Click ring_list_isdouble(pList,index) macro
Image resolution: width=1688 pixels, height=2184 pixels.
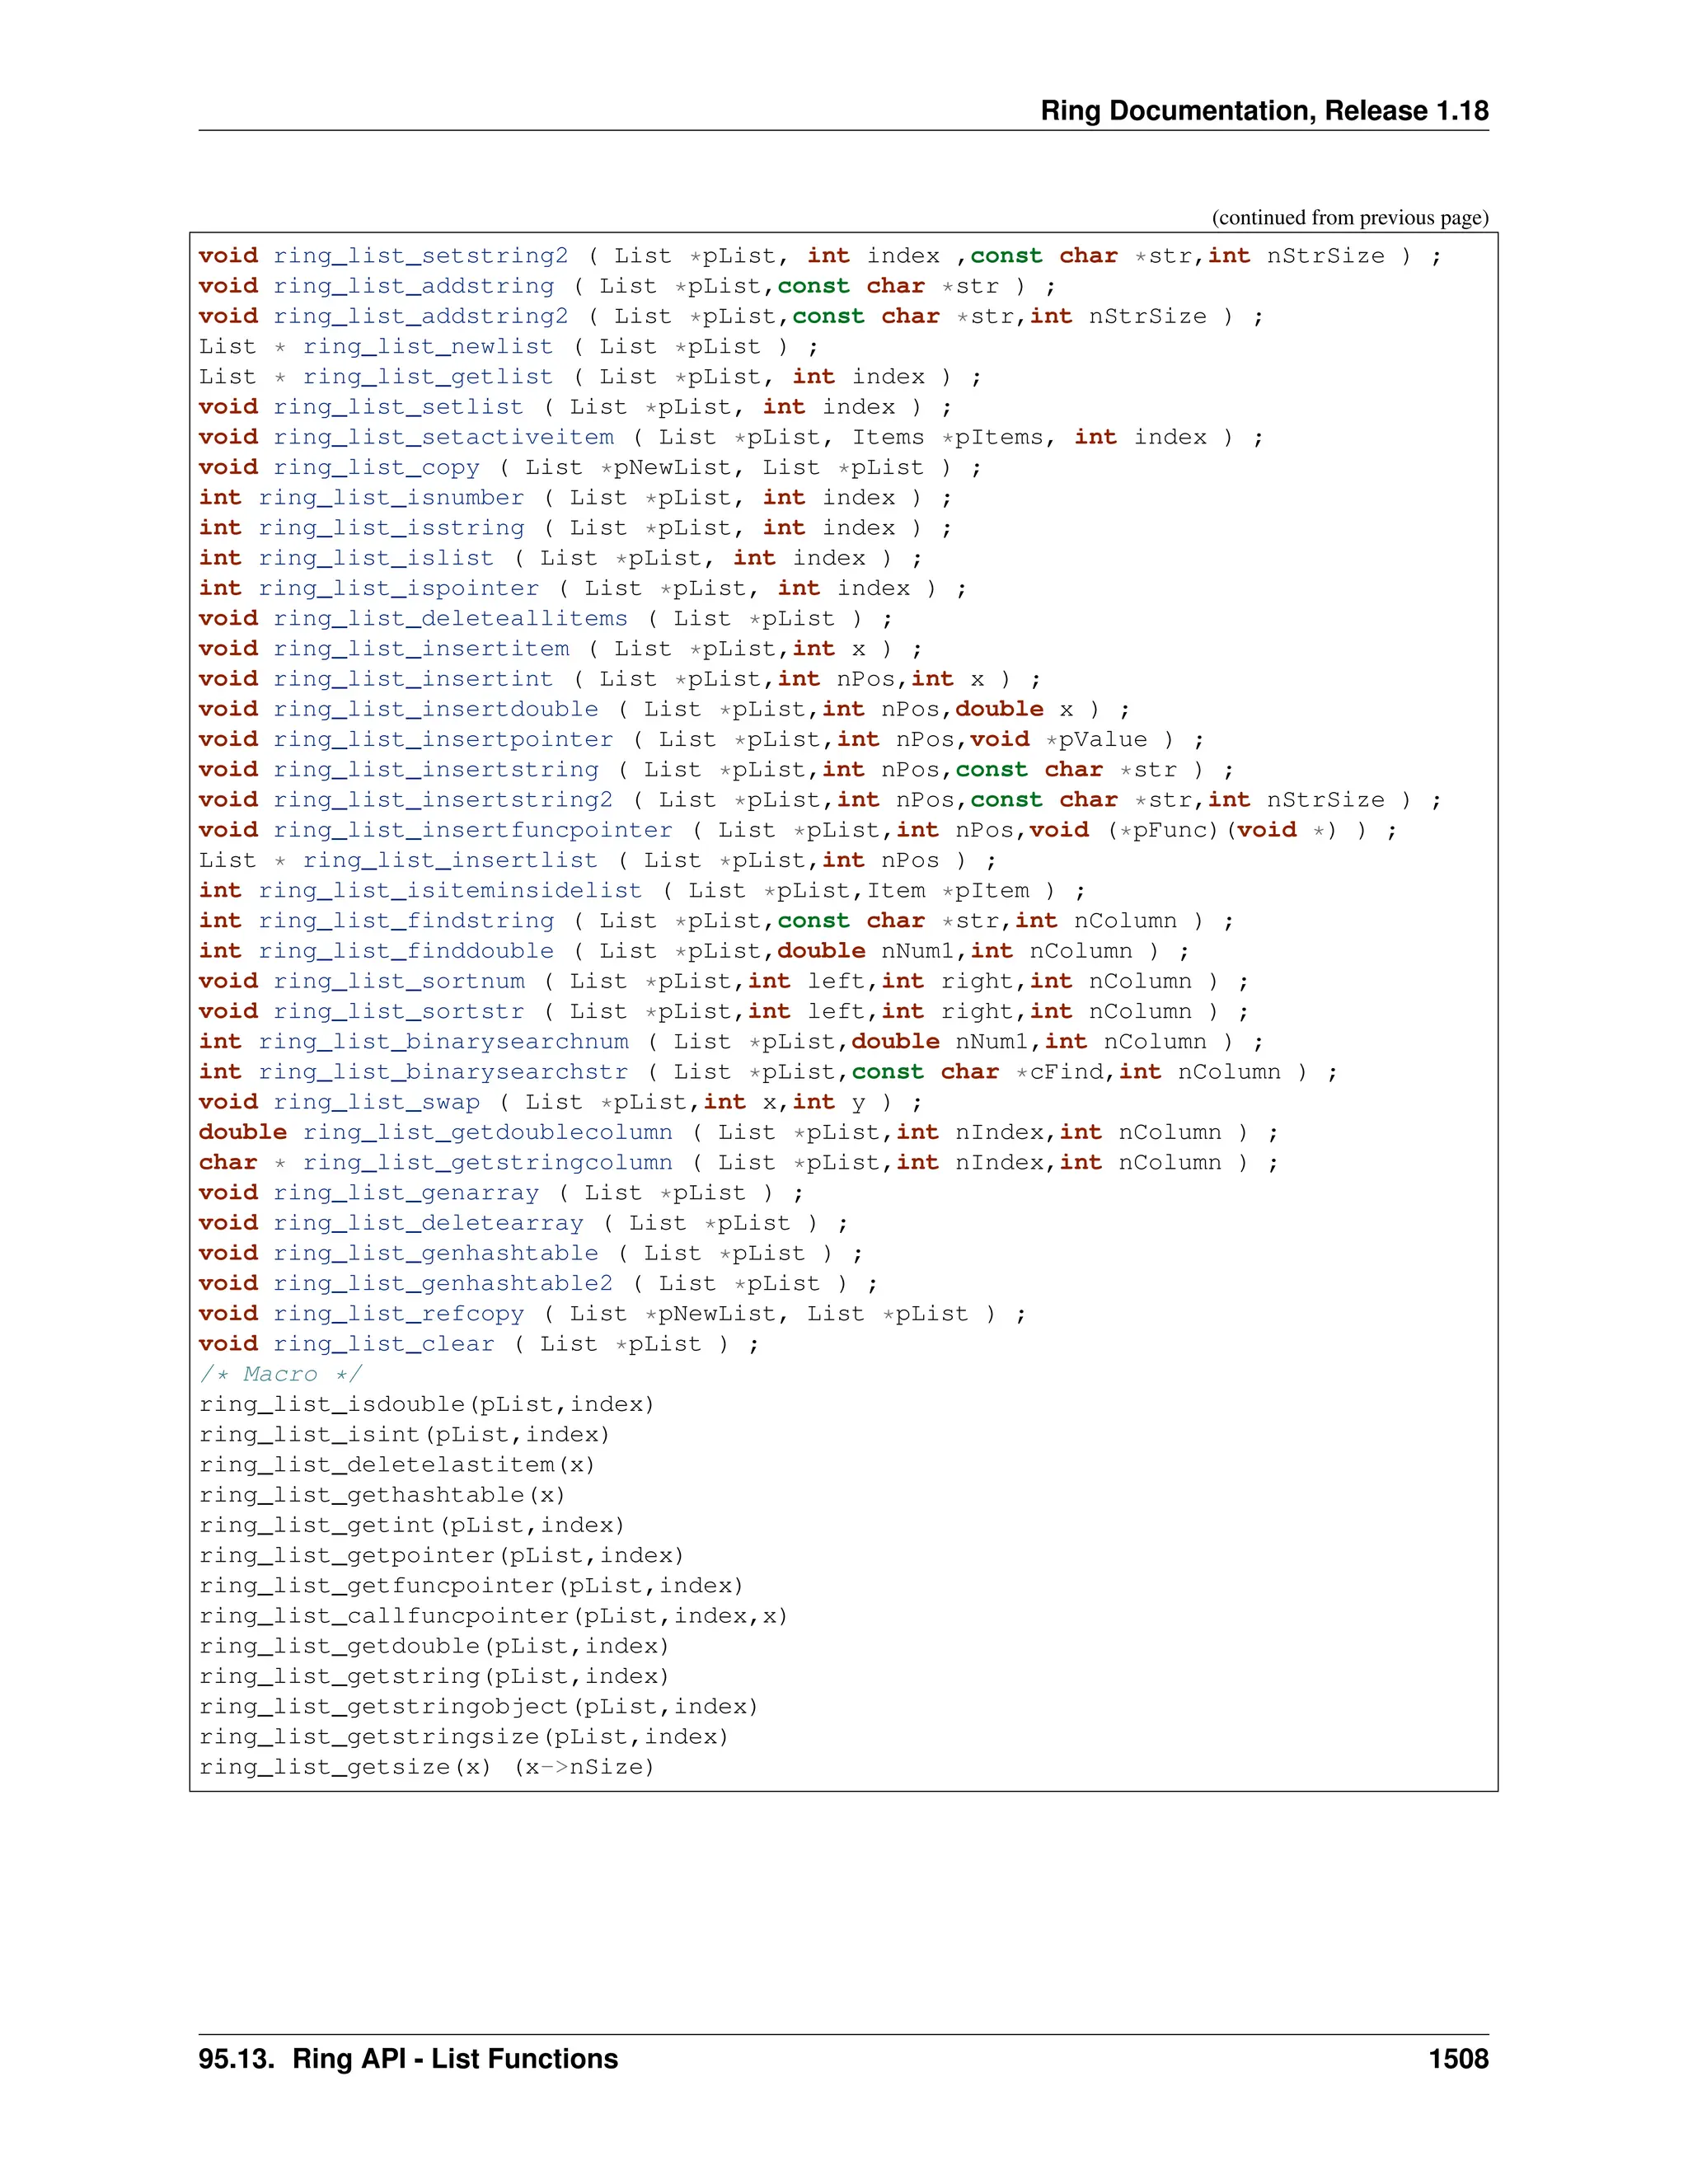(427, 1405)
